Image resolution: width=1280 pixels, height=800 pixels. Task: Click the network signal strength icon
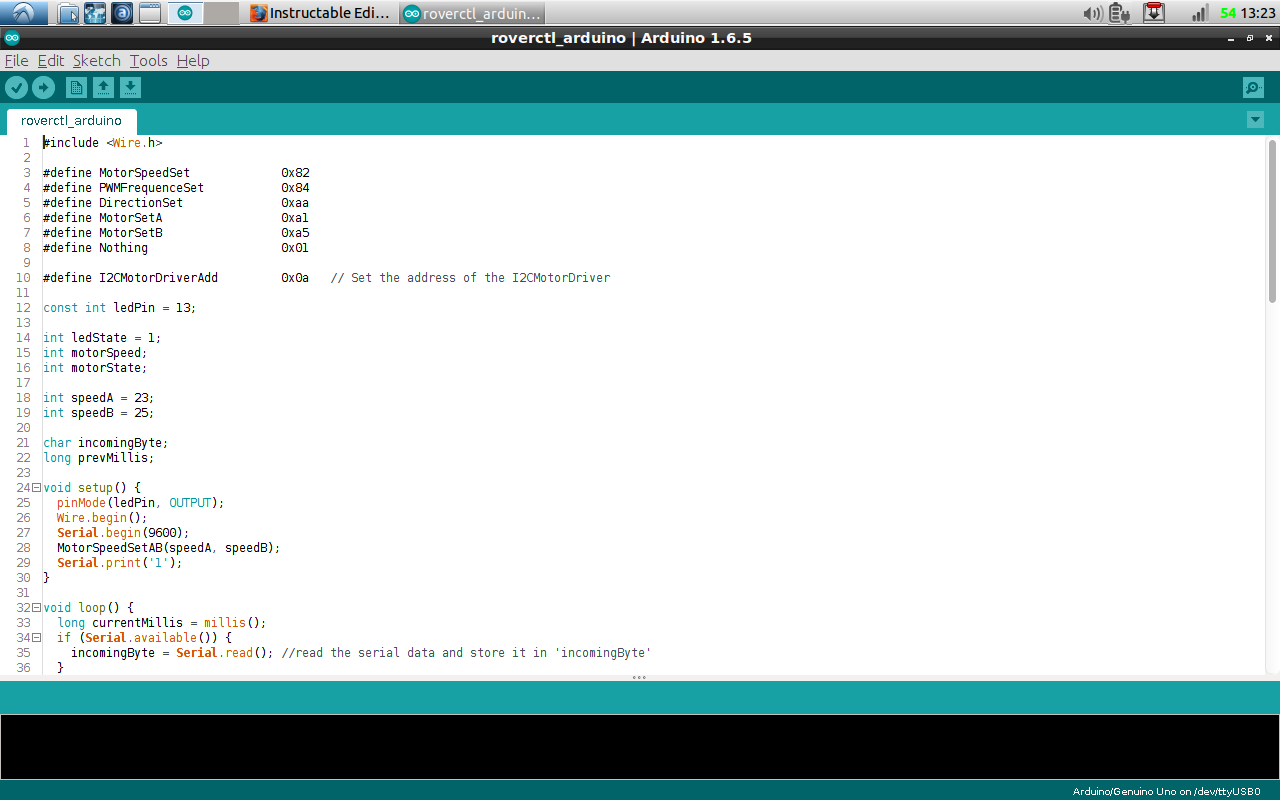click(1199, 13)
